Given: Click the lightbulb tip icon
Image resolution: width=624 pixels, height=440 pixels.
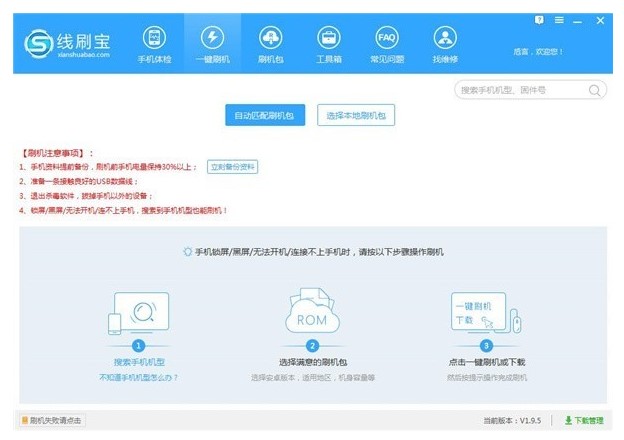Looking at the screenshot, I should click(x=187, y=251).
